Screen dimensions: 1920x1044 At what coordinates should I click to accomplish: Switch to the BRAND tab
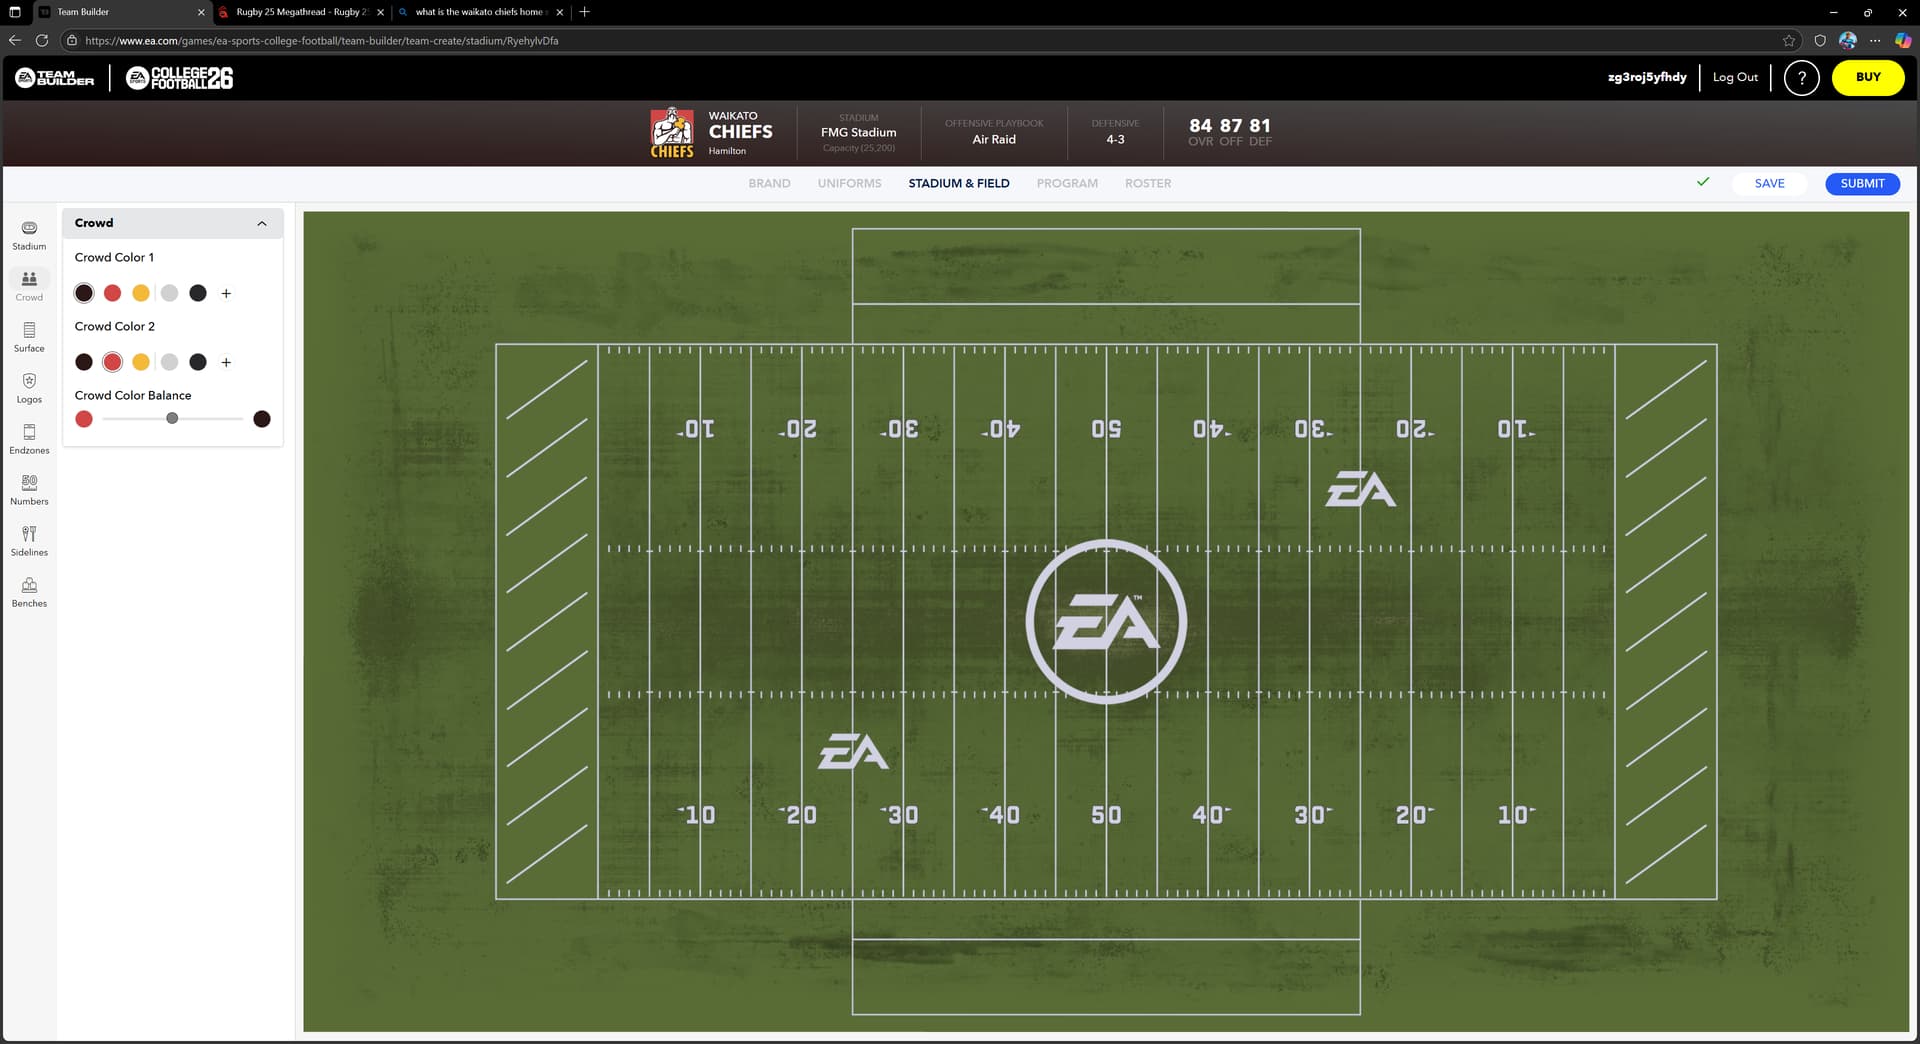(769, 183)
